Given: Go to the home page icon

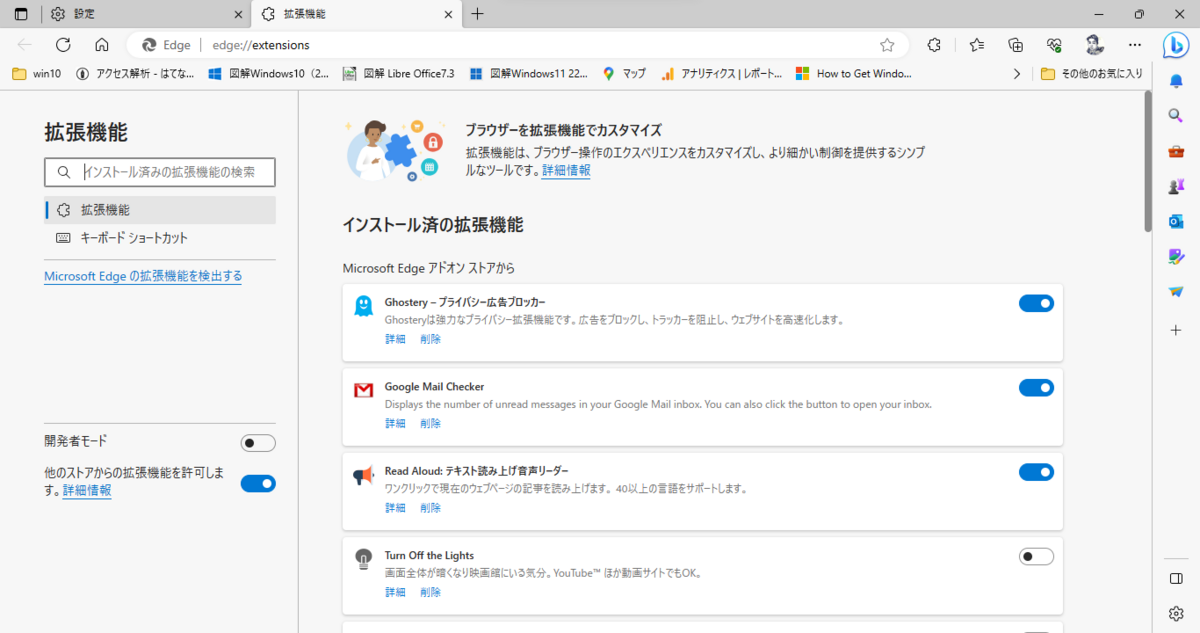Looking at the screenshot, I should click(101, 45).
